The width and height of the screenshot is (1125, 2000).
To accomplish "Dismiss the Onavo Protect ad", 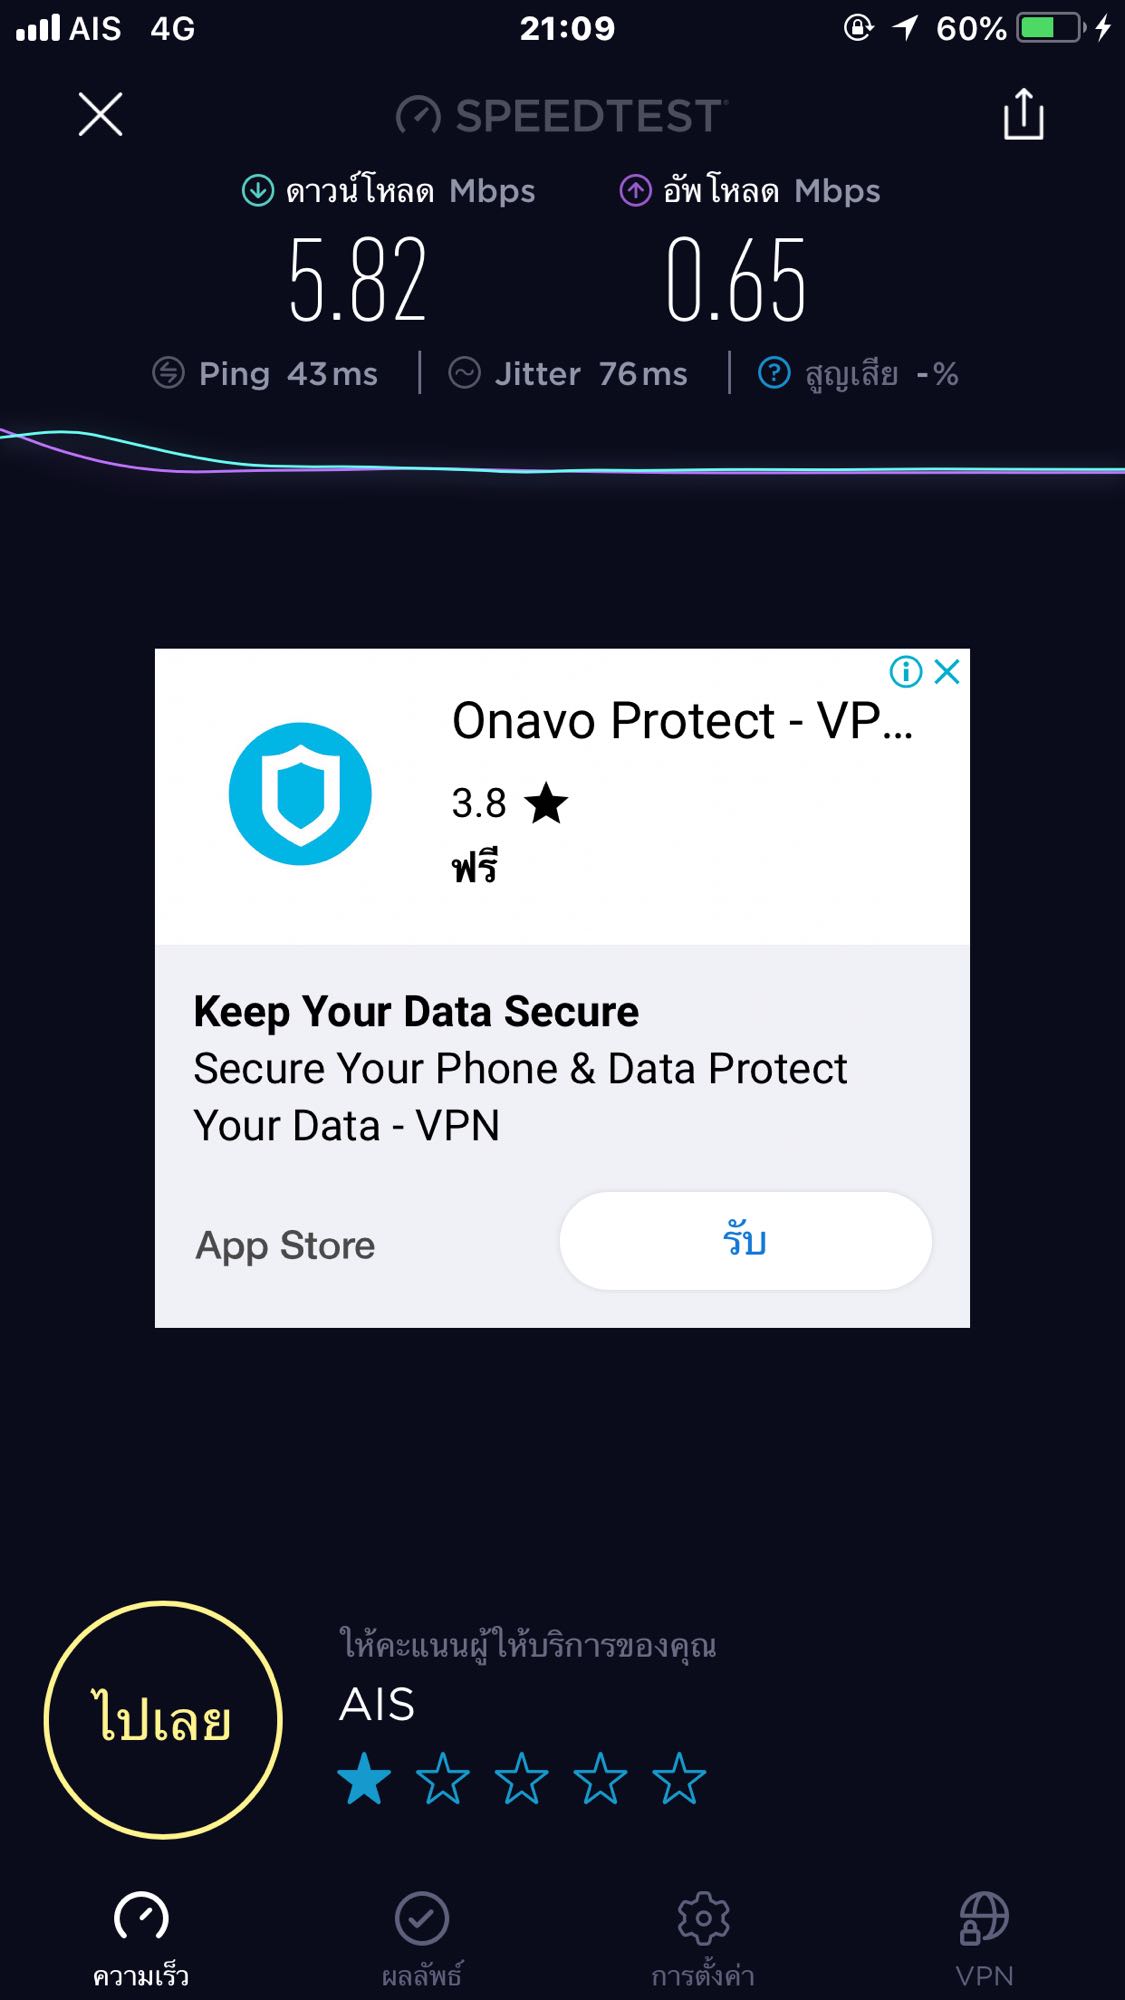I will [x=947, y=671].
